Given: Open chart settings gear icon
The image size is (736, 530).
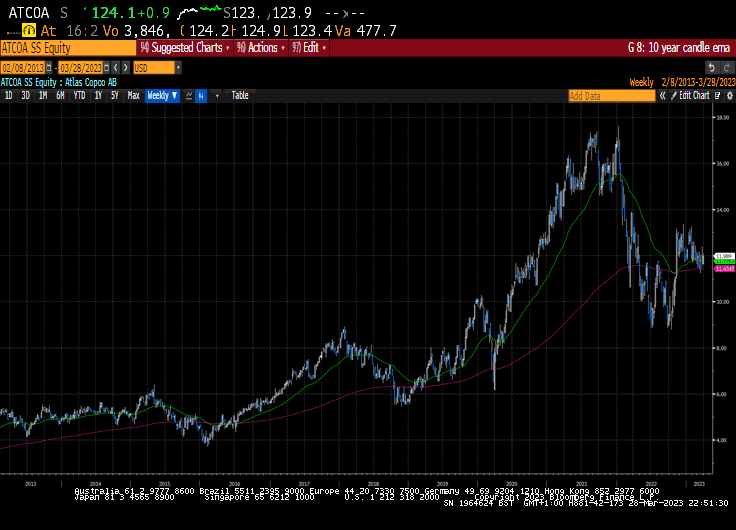Looking at the screenshot, I should pyautogui.click(x=729, y=96).
